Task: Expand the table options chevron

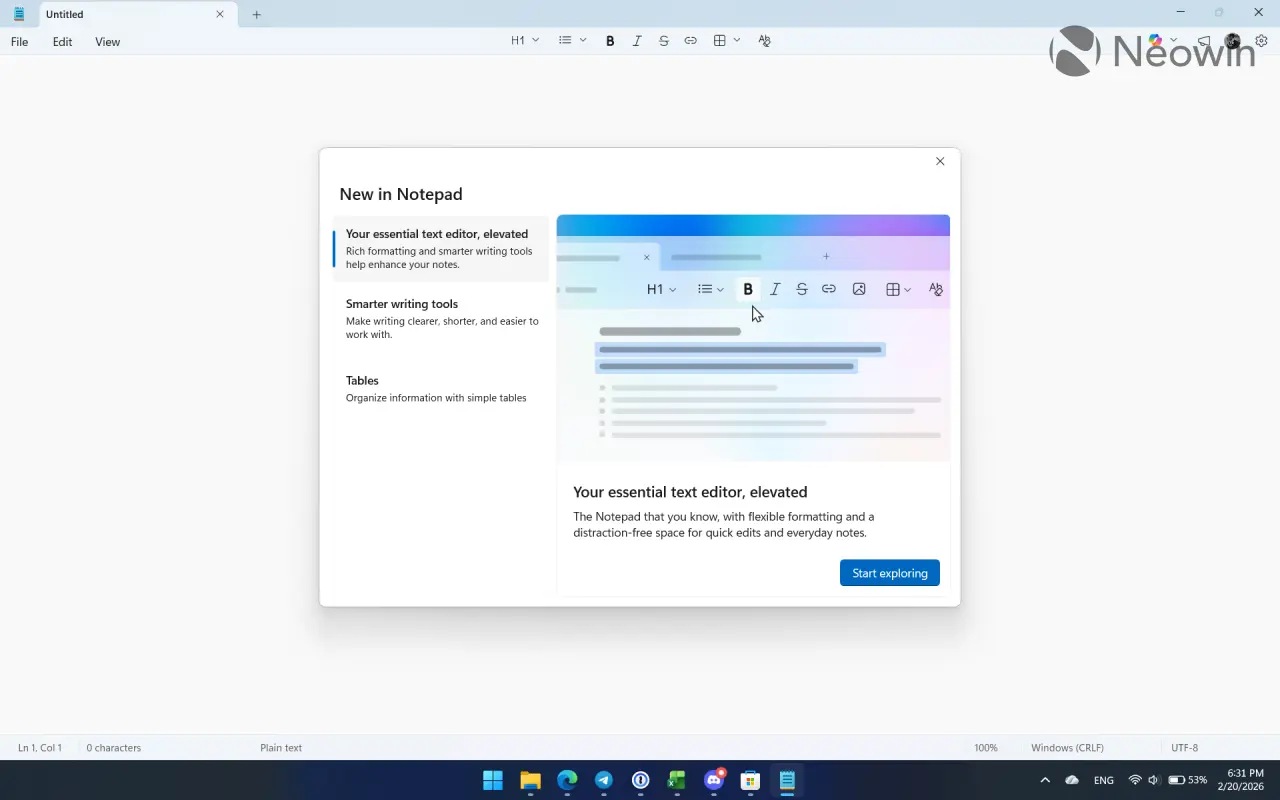Action: [x=737, y=40]
